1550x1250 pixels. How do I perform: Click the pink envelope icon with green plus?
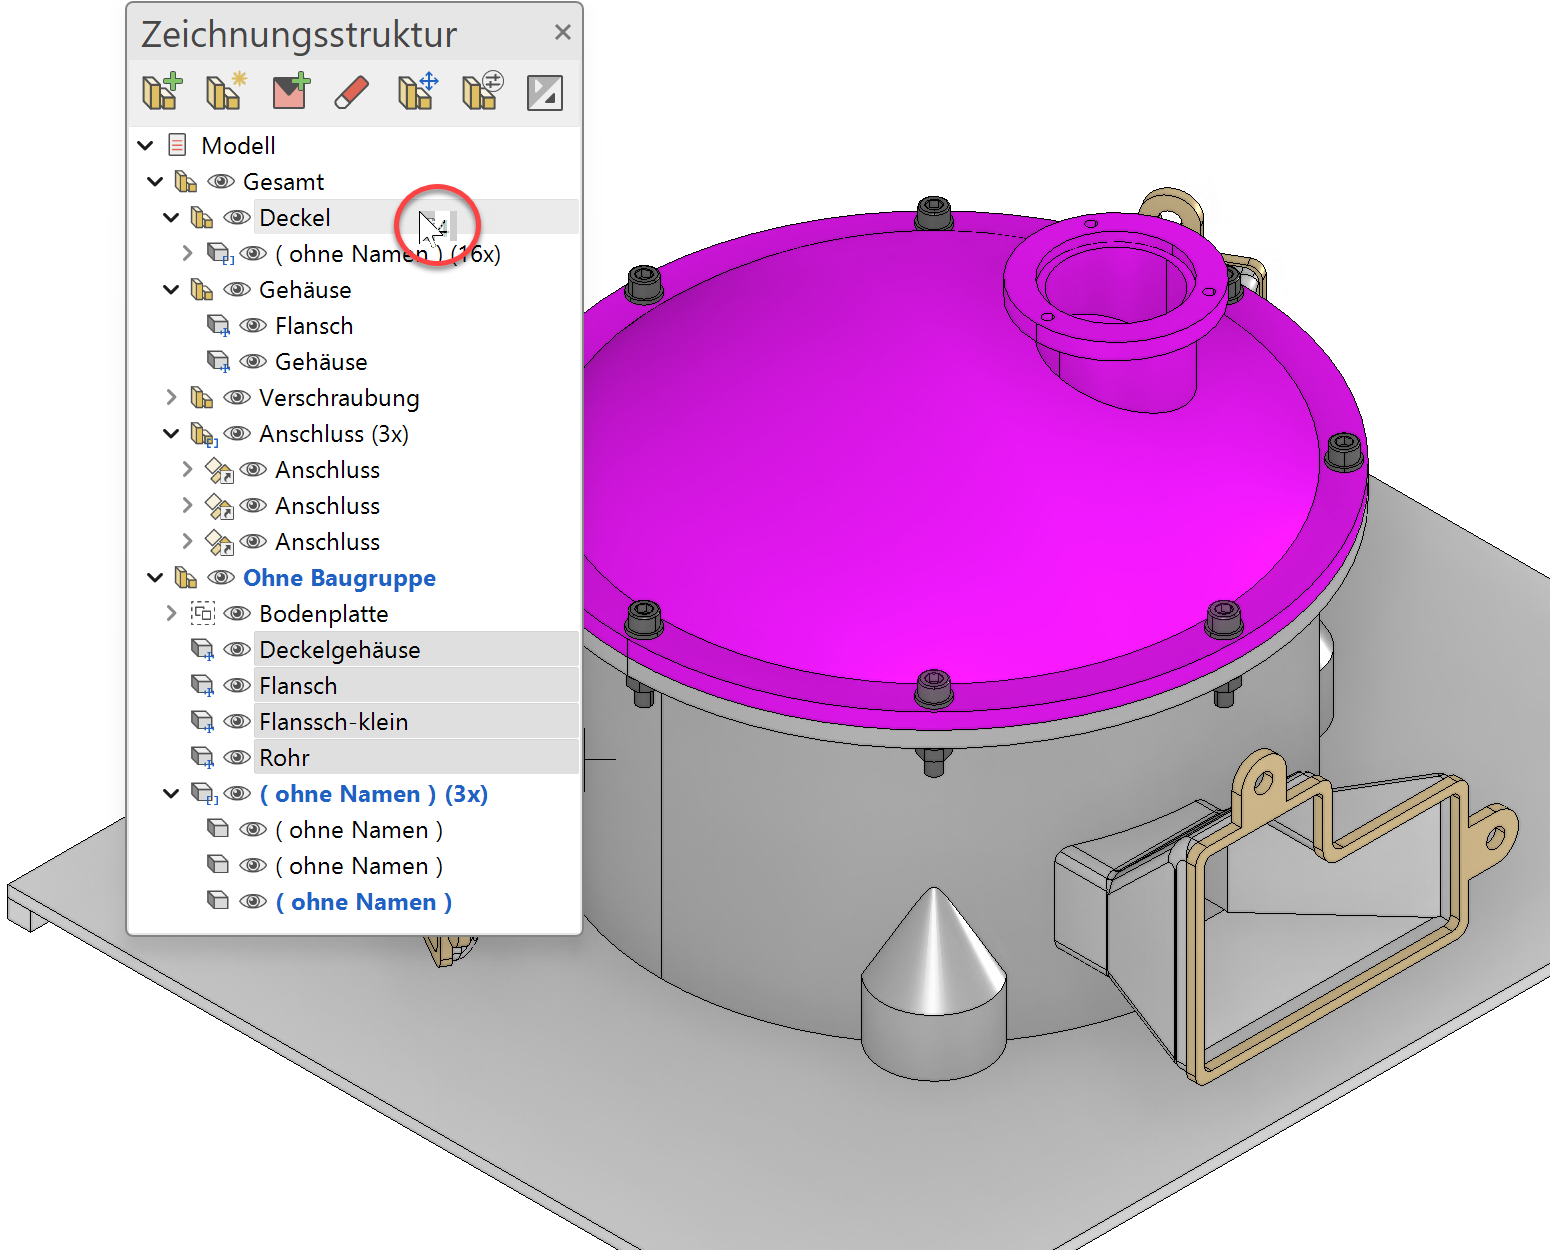pos(290,92)
